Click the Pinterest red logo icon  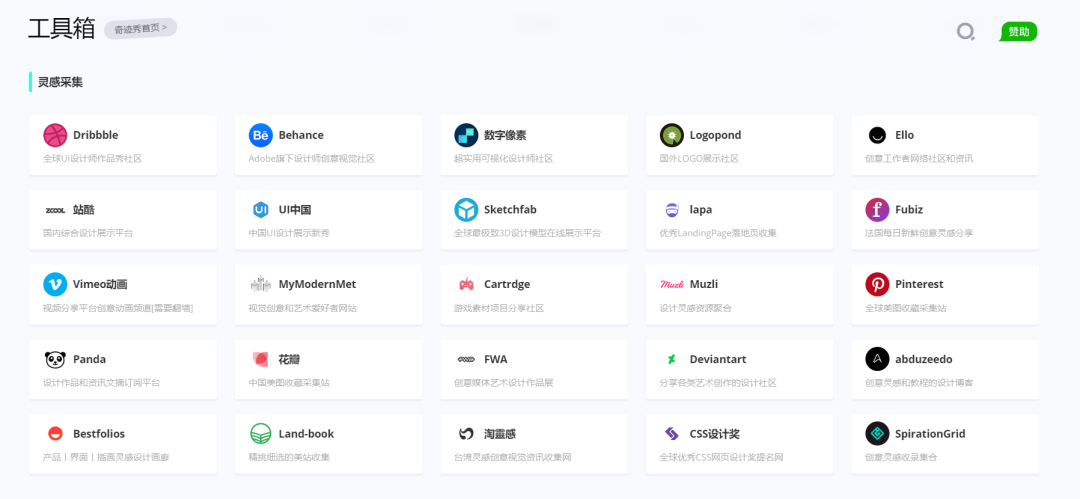point(877,284)
